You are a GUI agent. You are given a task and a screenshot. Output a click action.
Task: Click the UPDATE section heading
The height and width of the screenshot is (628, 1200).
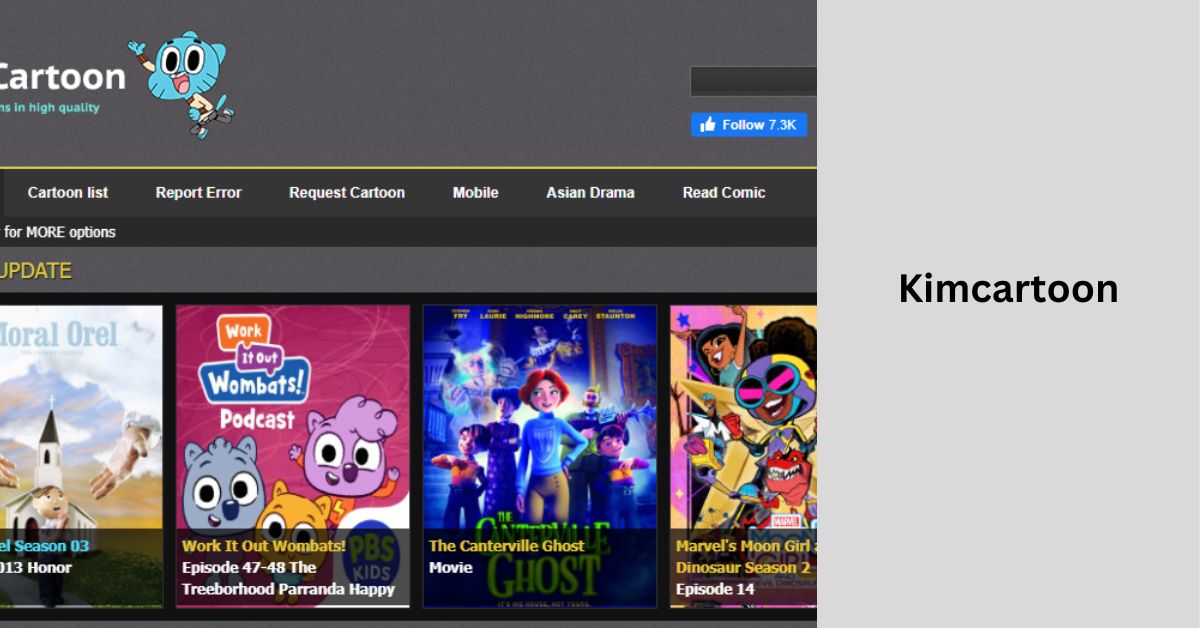(36, 271)
